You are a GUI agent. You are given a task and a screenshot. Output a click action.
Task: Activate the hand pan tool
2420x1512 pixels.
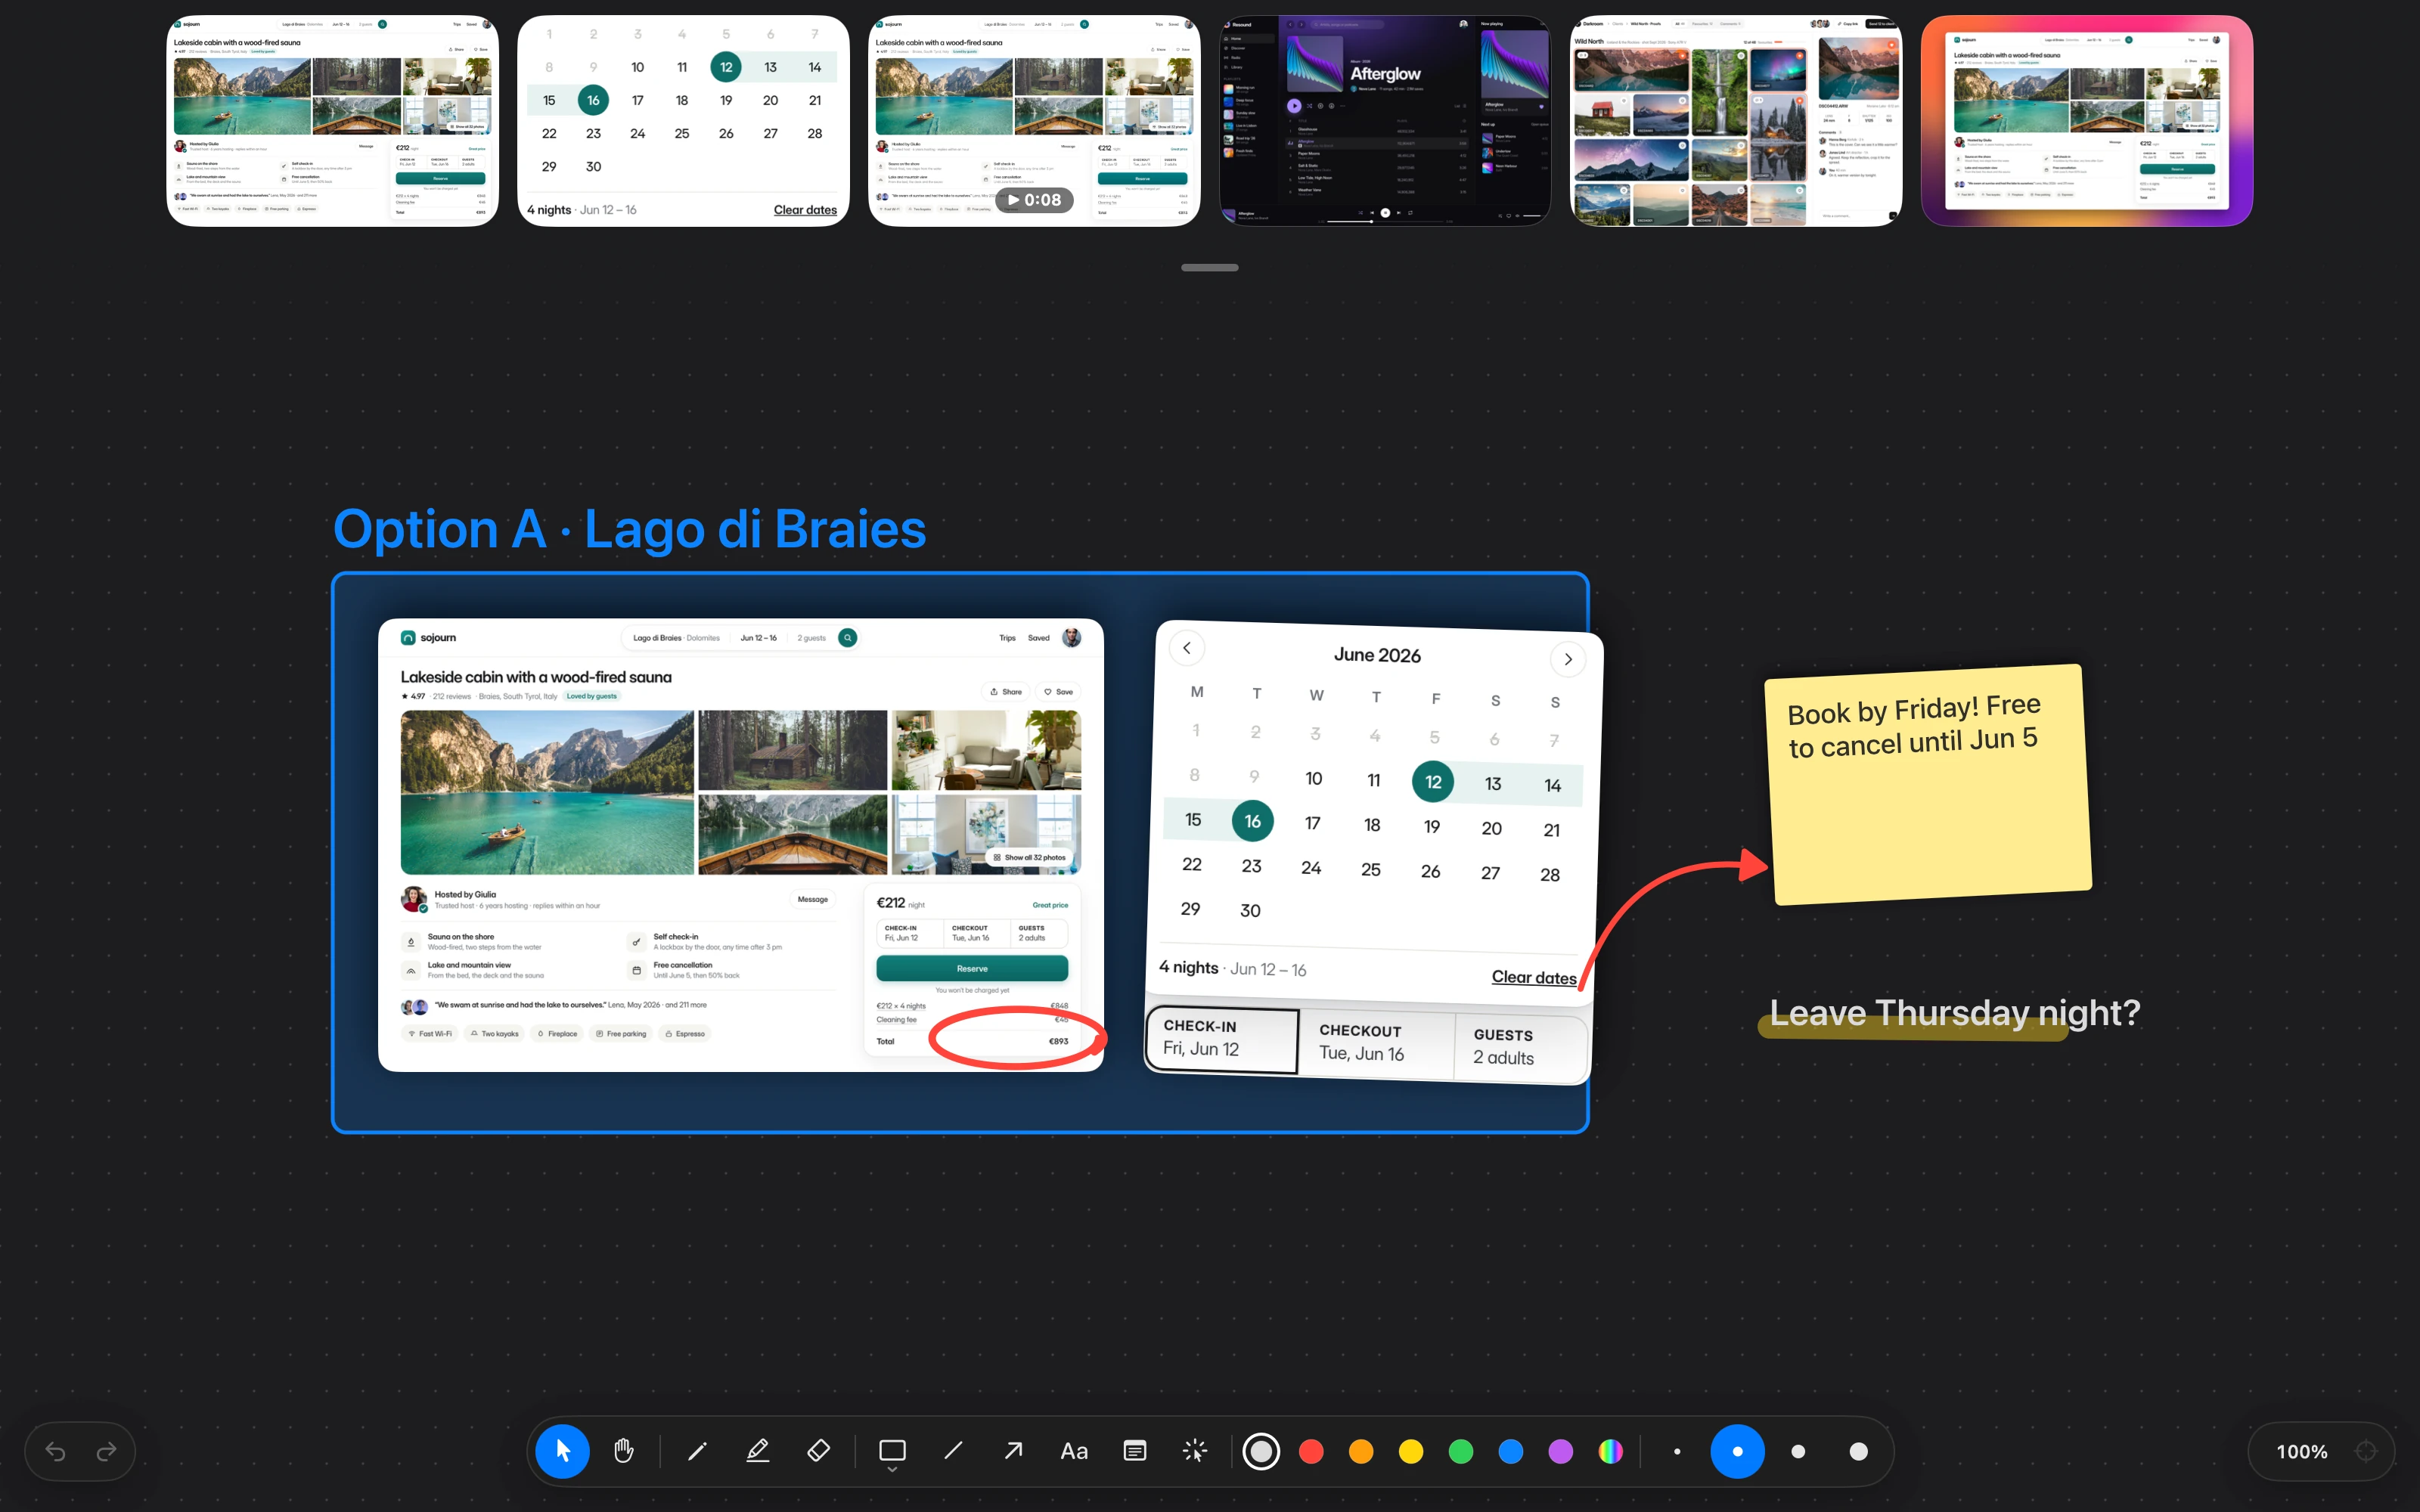tap(624, 1451)
